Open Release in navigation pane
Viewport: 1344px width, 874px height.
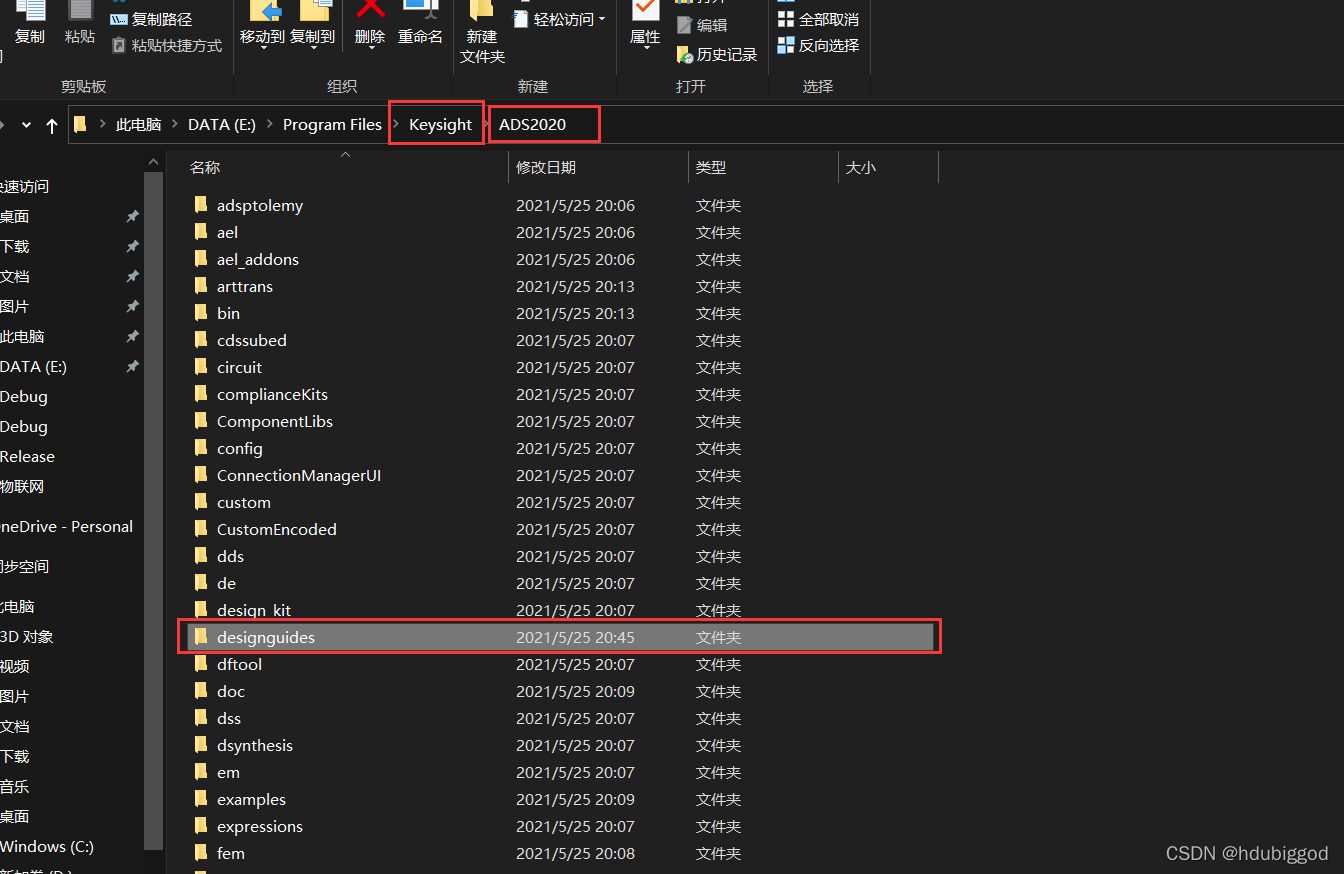click(27, 457)
